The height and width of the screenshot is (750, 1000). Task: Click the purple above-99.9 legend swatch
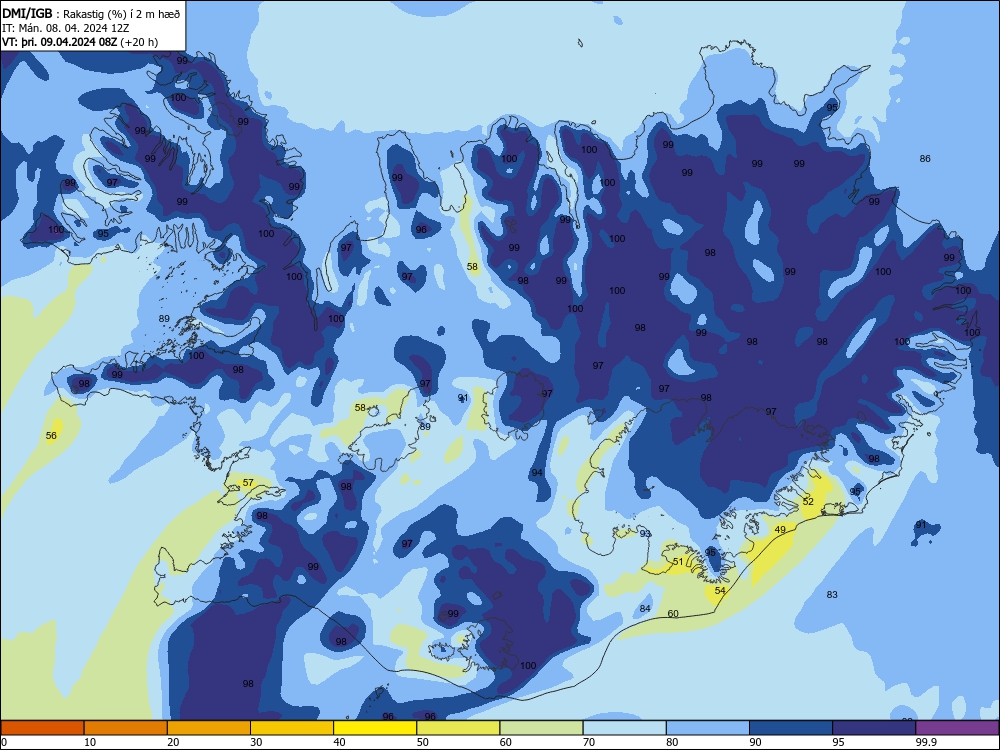coord(957,728)
